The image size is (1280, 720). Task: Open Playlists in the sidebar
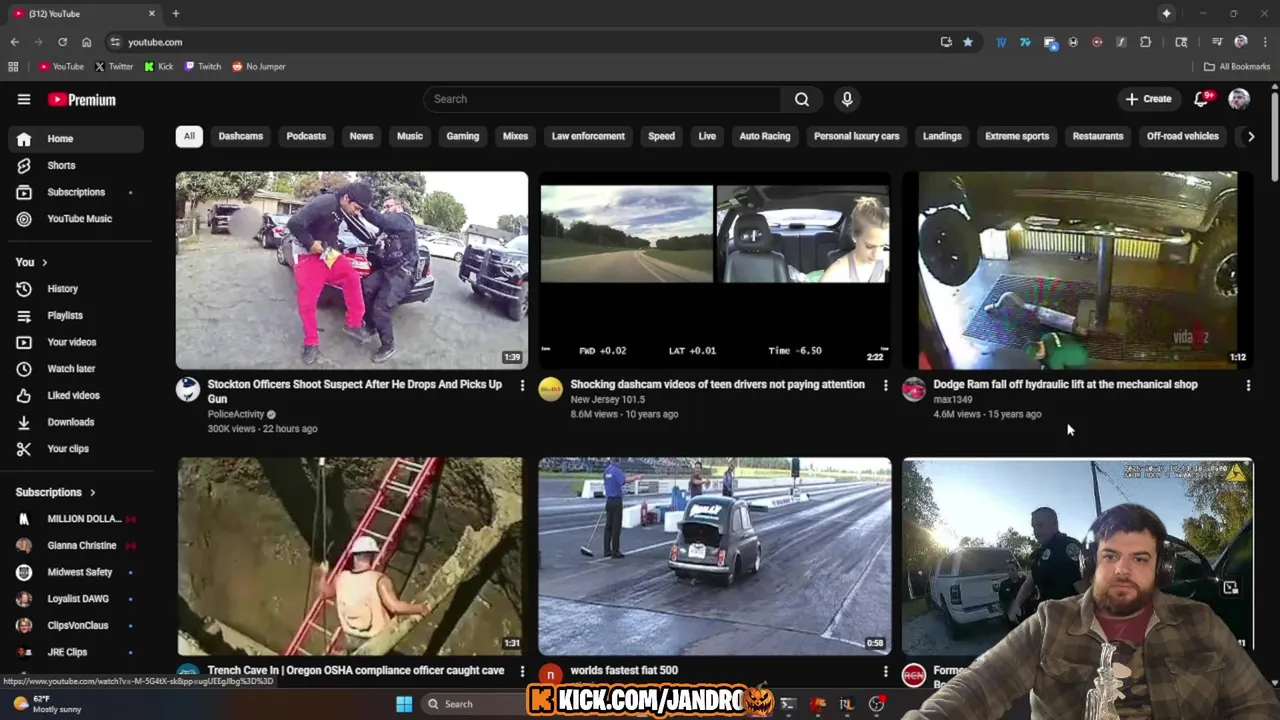coord(76,315)
